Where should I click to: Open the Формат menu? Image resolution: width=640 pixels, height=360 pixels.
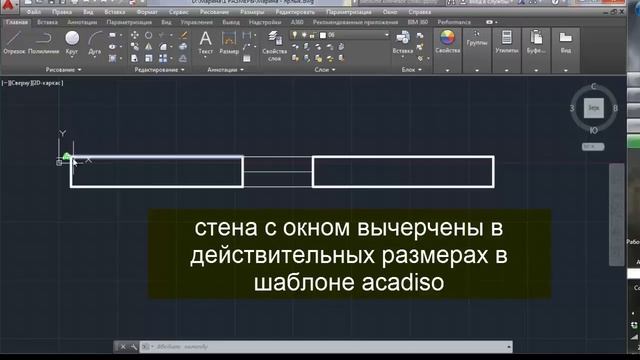tap(147, 12)
